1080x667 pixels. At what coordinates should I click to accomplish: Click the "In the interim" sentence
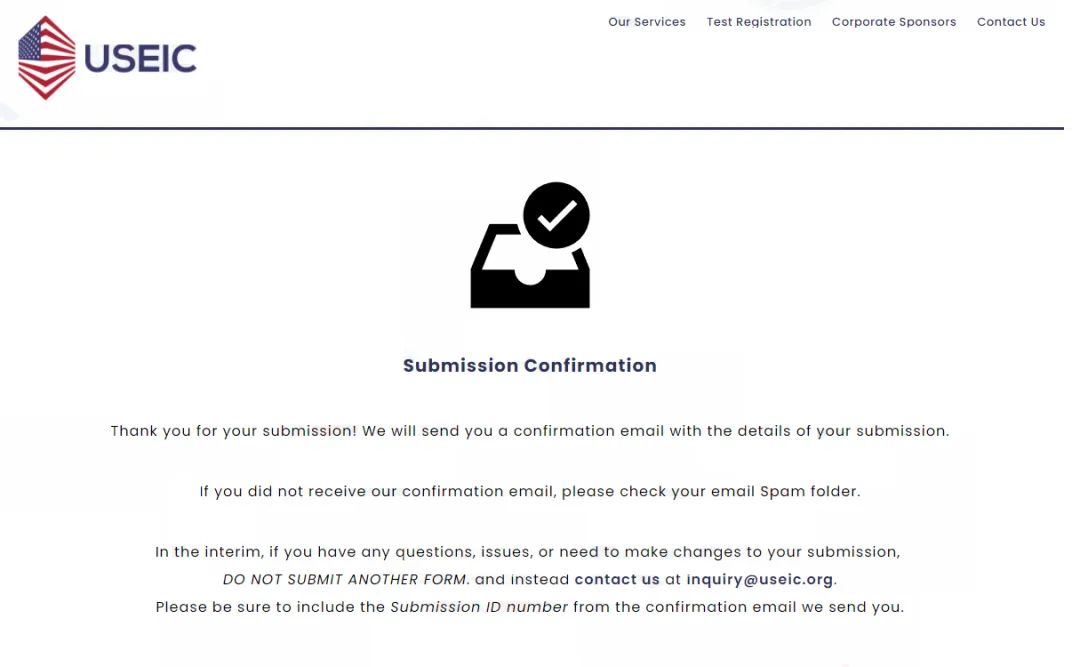point(528,552)
